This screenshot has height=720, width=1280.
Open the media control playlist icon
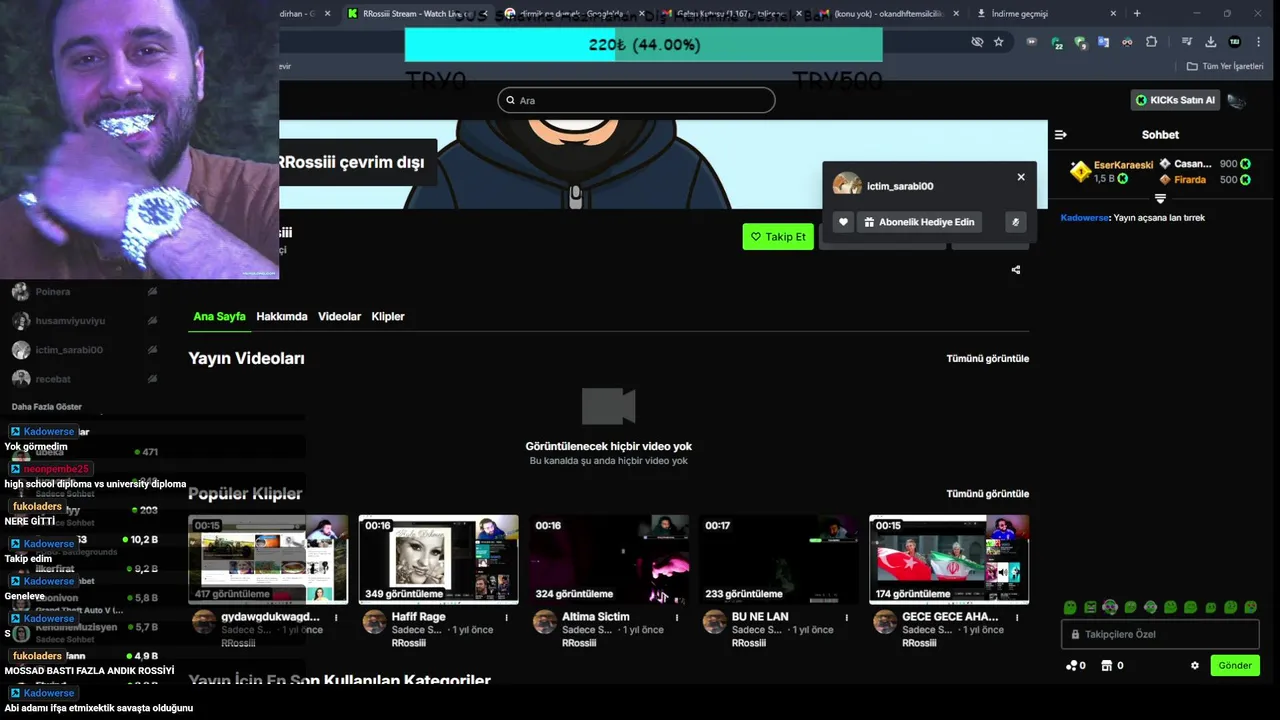click(x=1187, y=42)
